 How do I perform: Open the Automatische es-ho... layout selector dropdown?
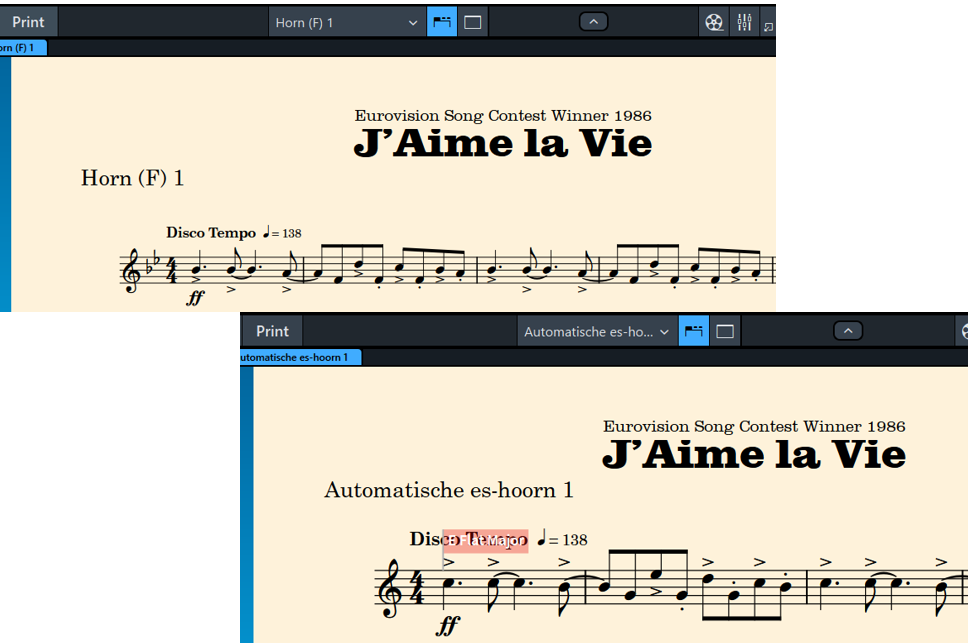coord(597,332)
